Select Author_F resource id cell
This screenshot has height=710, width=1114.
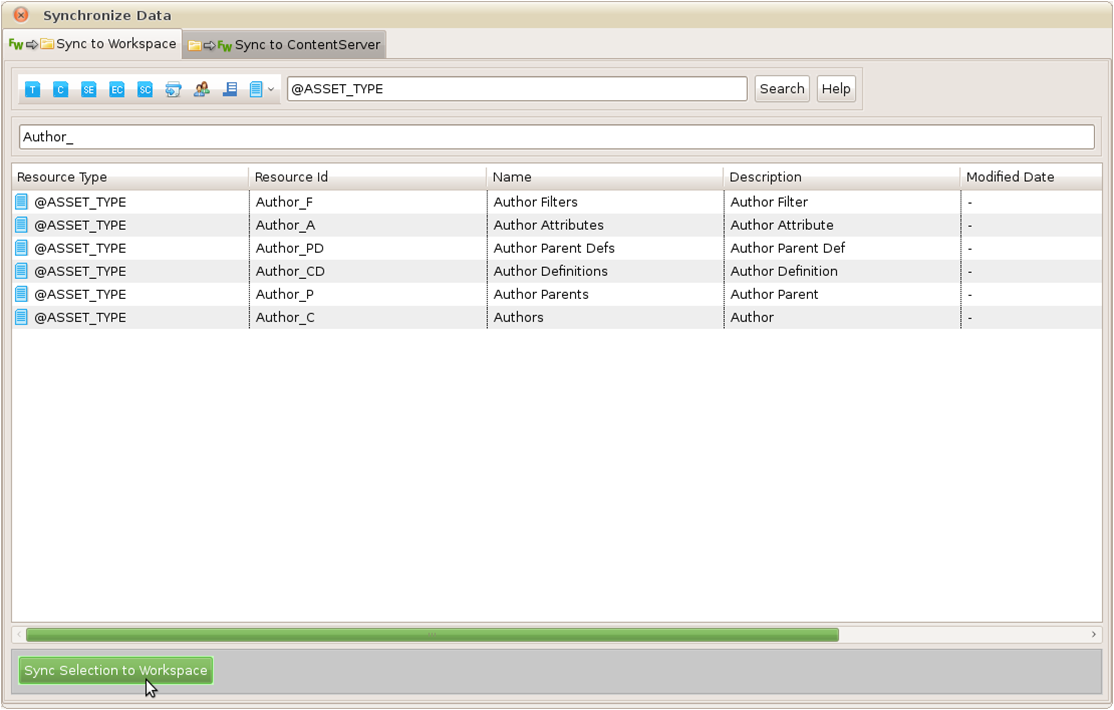pos(368,202)
